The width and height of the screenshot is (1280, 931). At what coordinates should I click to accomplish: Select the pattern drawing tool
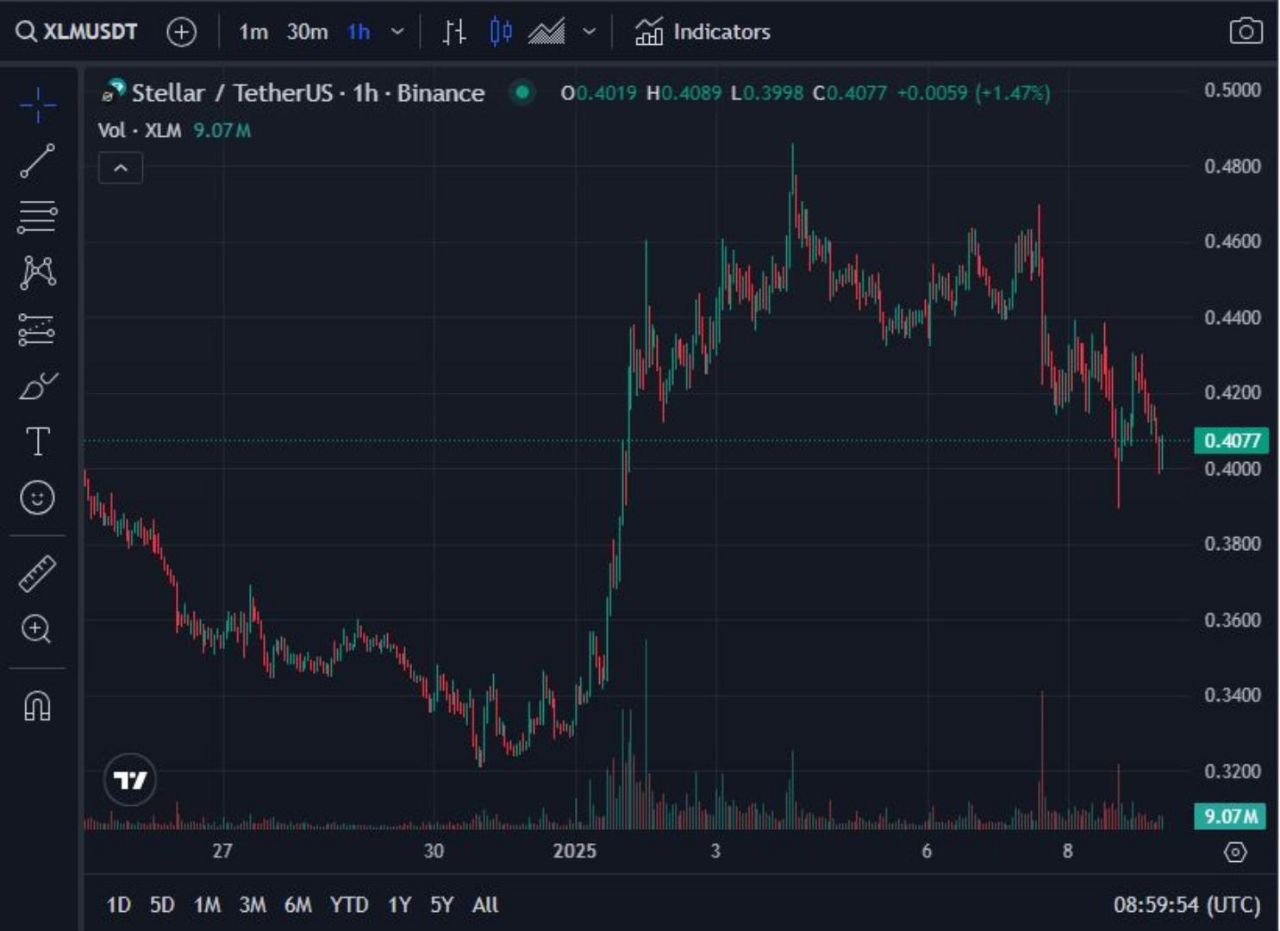coord(38,272)
